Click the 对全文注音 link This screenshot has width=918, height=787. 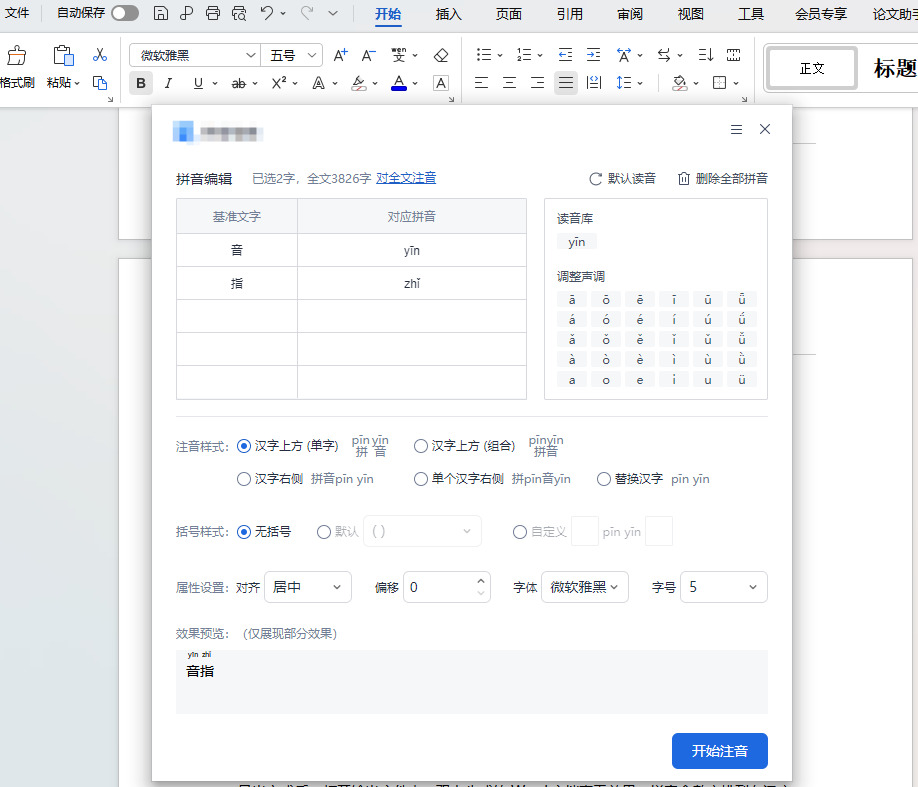pyautogui.click(x=406, y=178)
